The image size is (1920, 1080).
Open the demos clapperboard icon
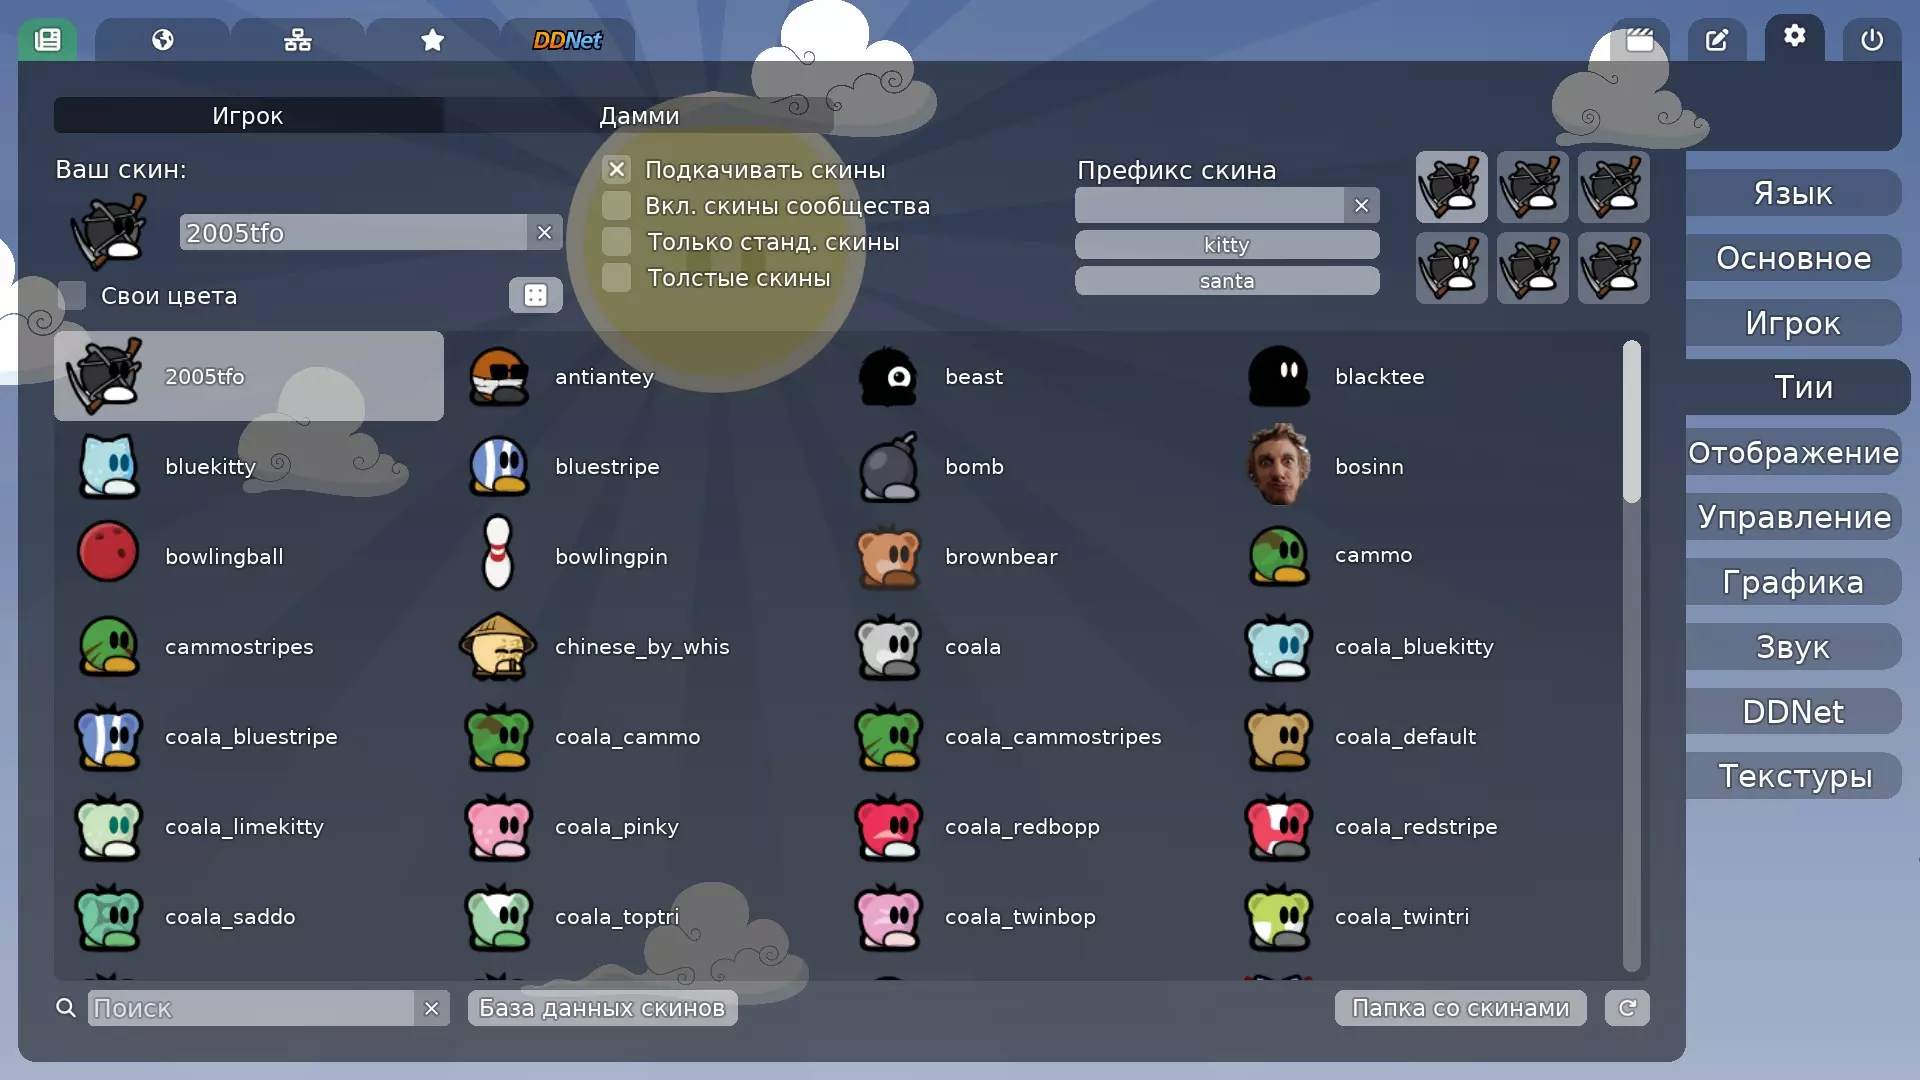tap(1639, 40)
